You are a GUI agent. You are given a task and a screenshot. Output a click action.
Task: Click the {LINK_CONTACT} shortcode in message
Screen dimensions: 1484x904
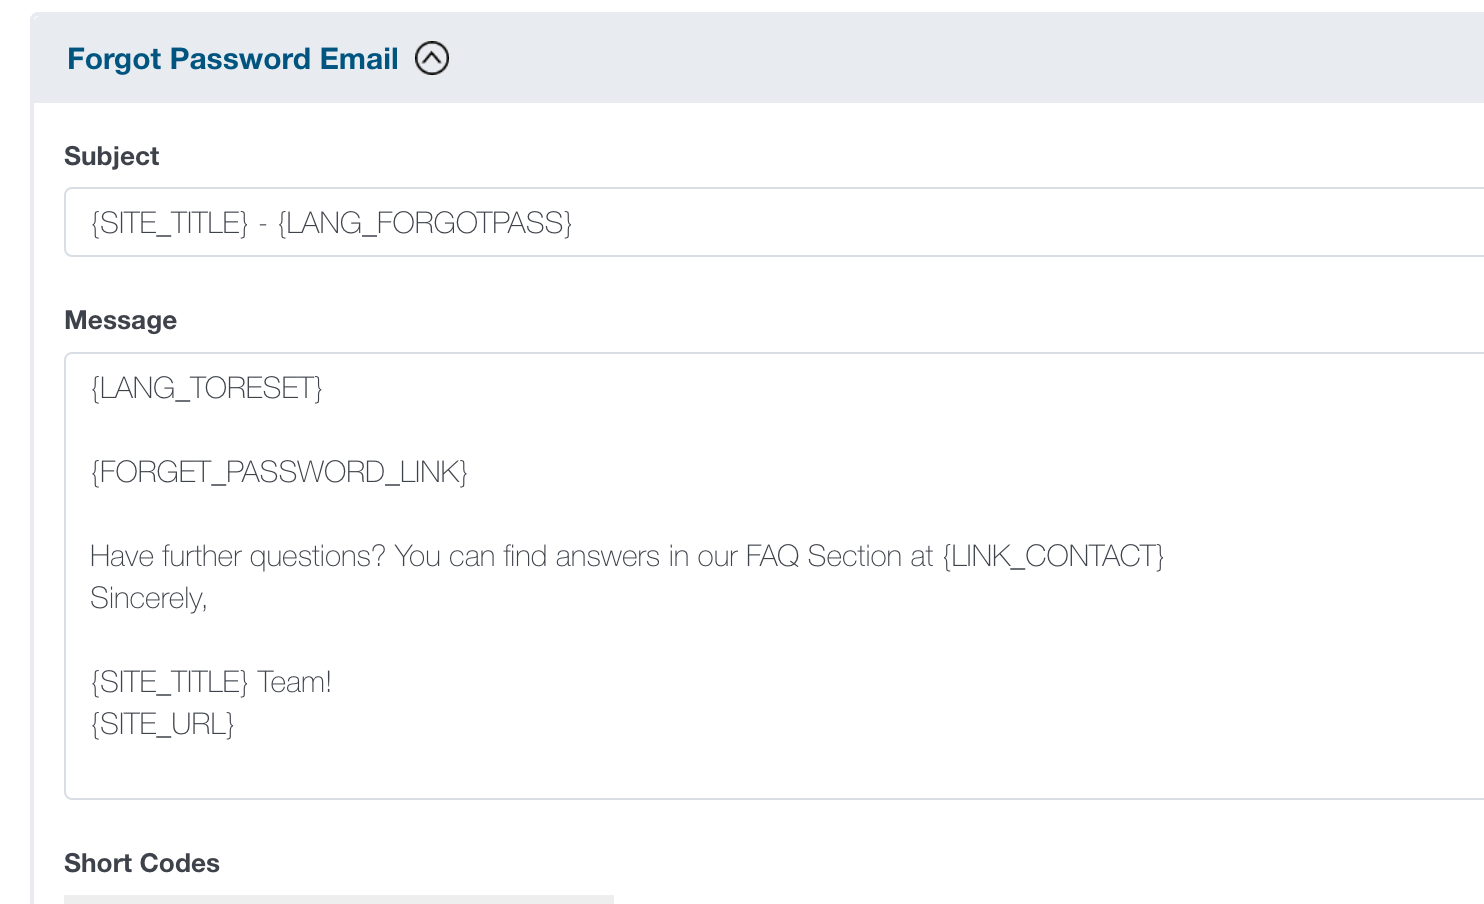tap(1053, 556)
